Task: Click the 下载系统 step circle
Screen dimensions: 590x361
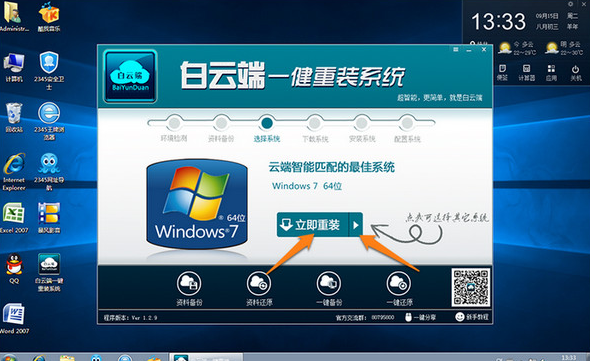Action: [315, 123]
